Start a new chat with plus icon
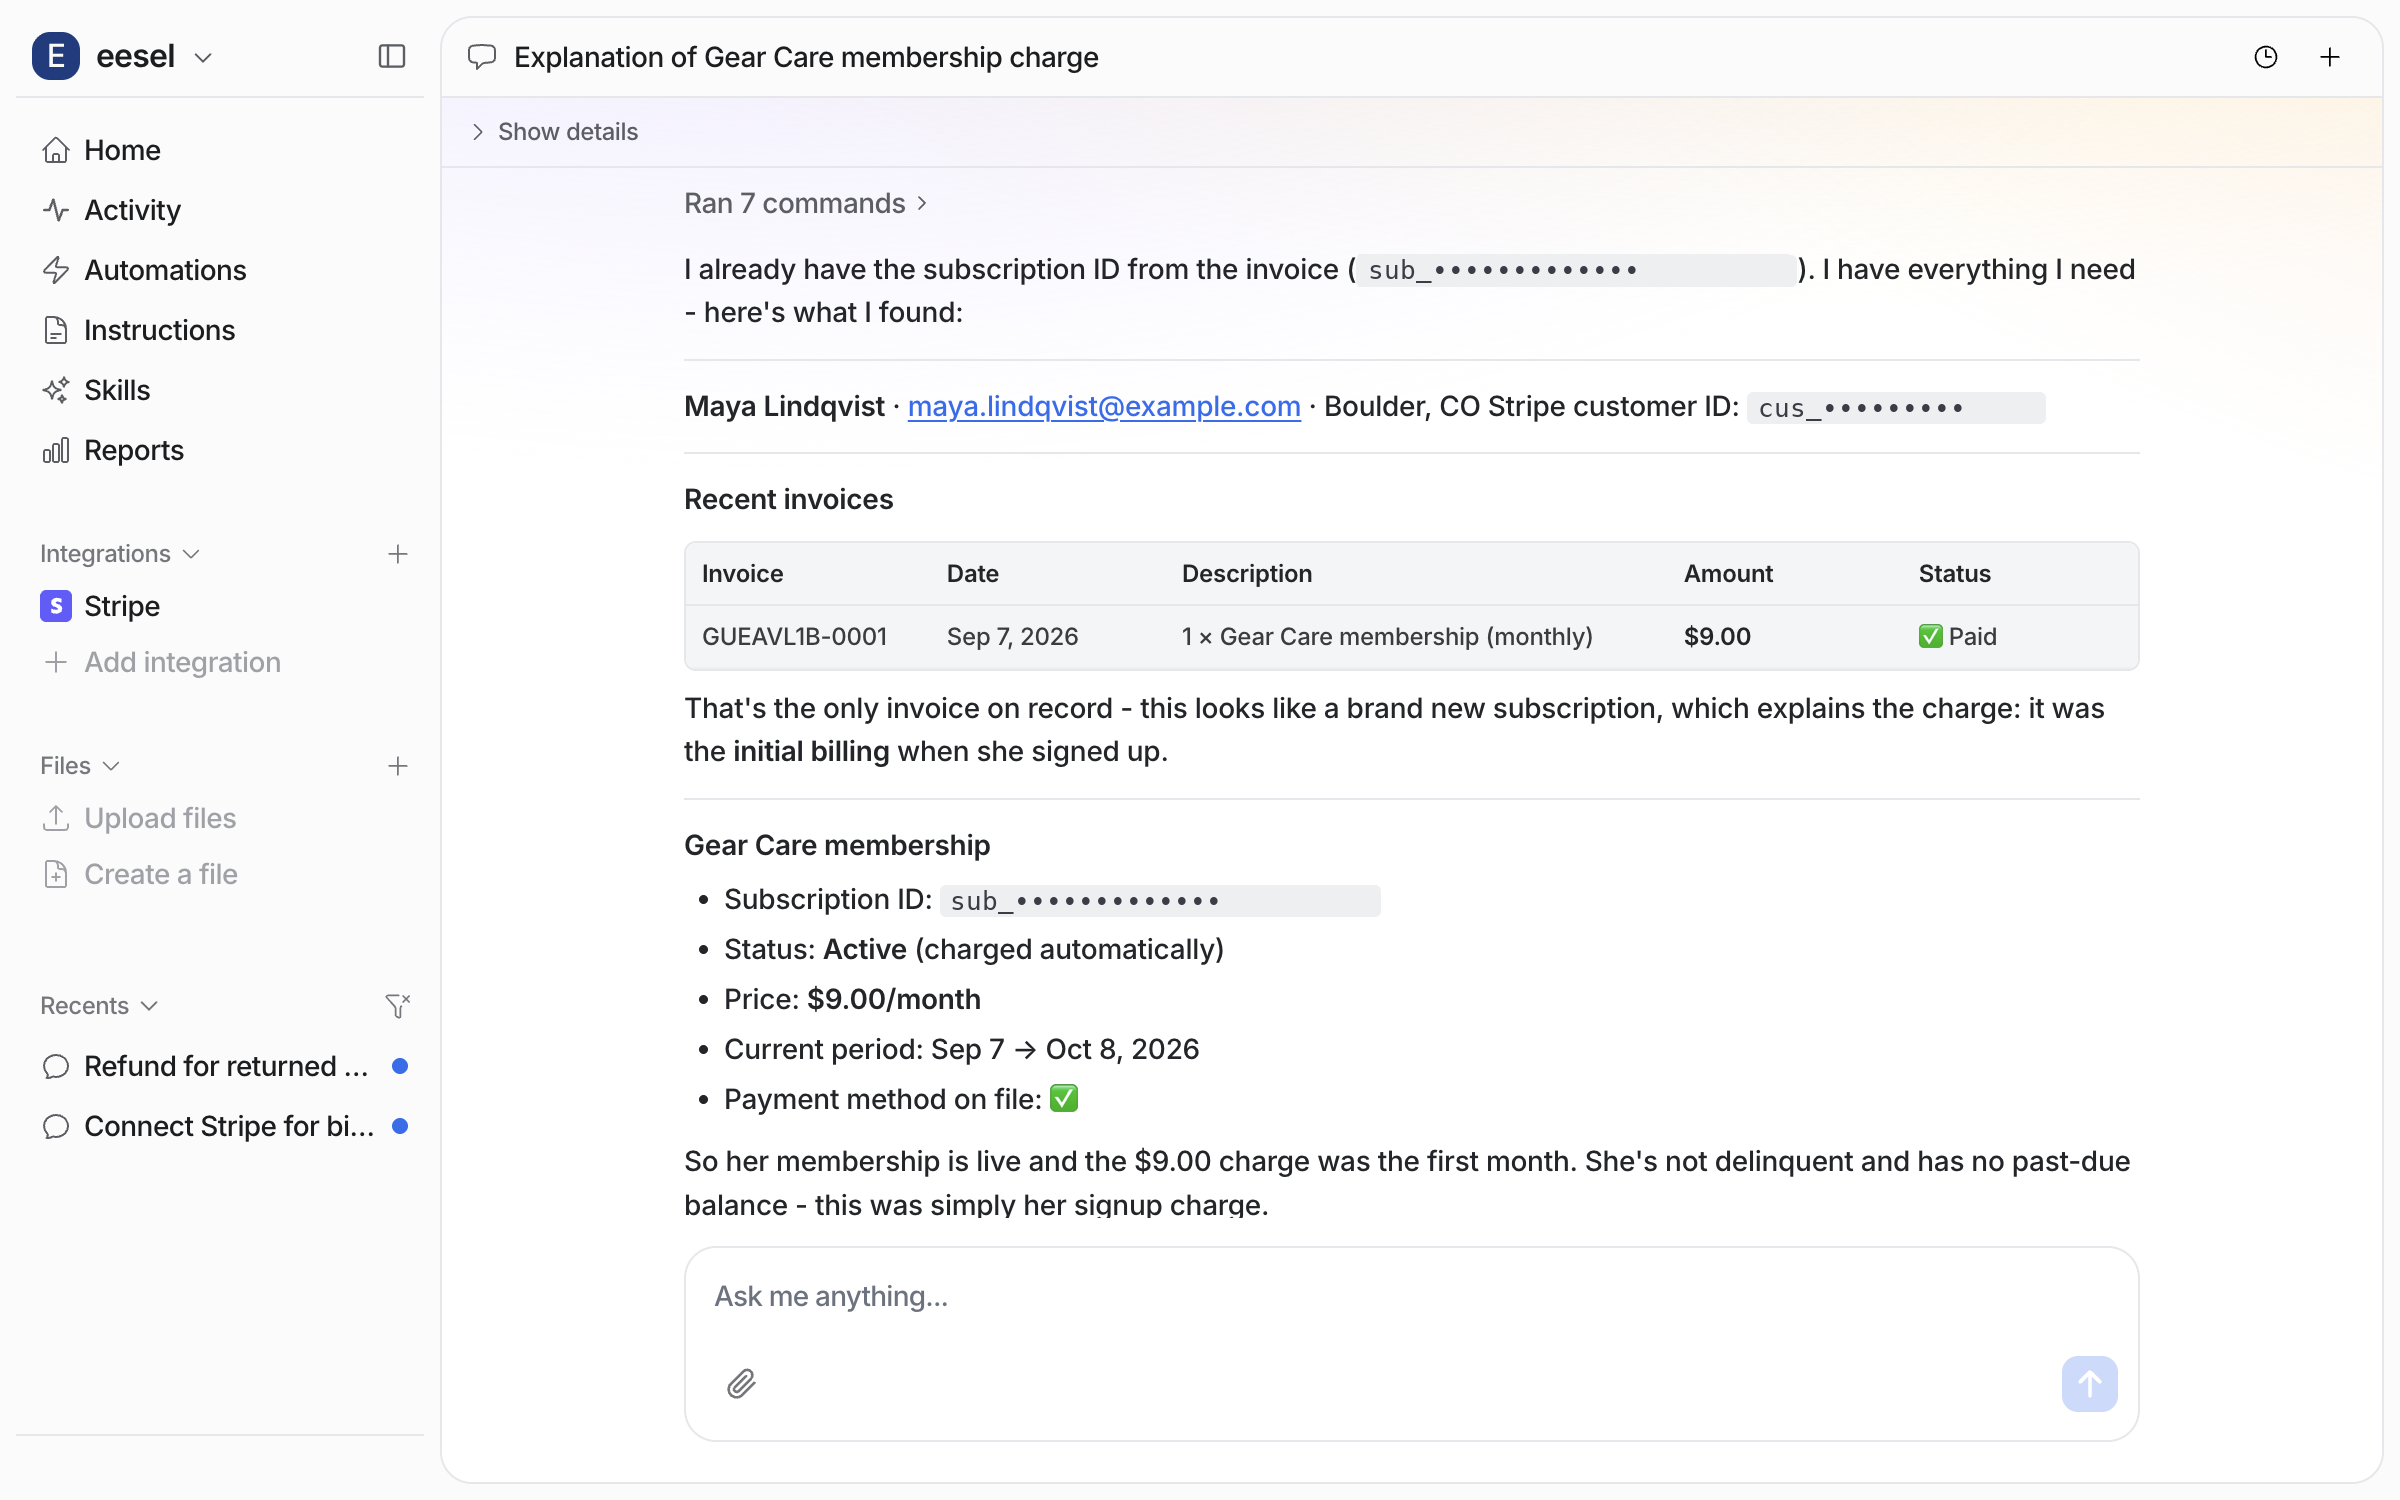Image resolution: width=2400 pixels, height=1500 pixels. pyautogui.click(x=2329, y=57)
